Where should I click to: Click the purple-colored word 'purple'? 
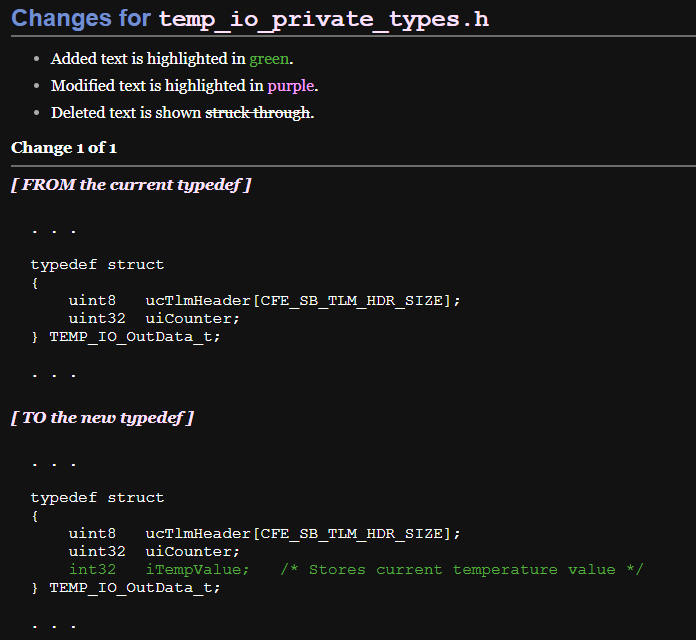coord(290,86)
